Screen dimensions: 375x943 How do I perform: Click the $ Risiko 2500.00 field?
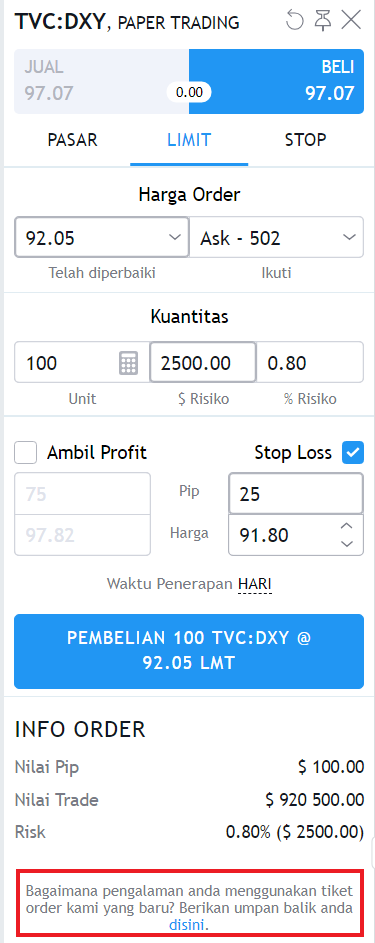(x=203, y=363)
